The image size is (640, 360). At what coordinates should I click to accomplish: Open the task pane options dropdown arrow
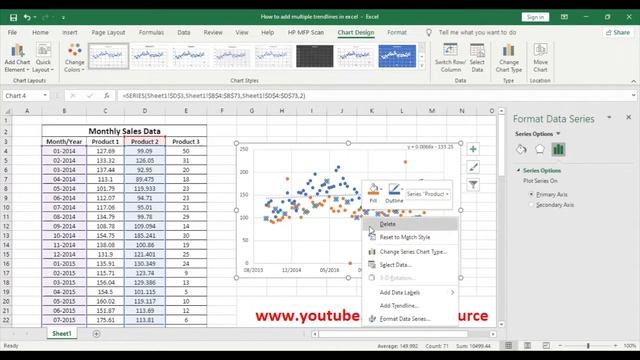(x=609, y=118)
